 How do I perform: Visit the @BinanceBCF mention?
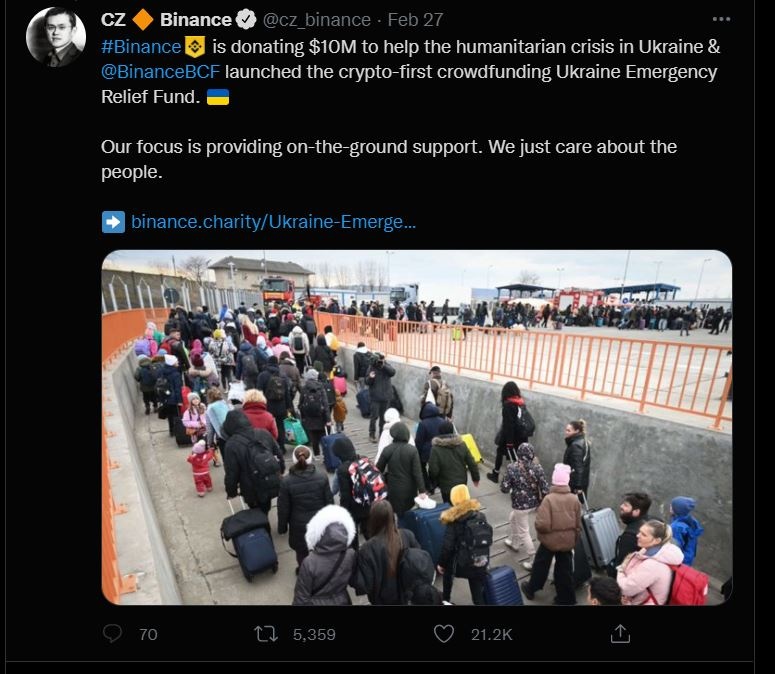click(x=160, y=72)
